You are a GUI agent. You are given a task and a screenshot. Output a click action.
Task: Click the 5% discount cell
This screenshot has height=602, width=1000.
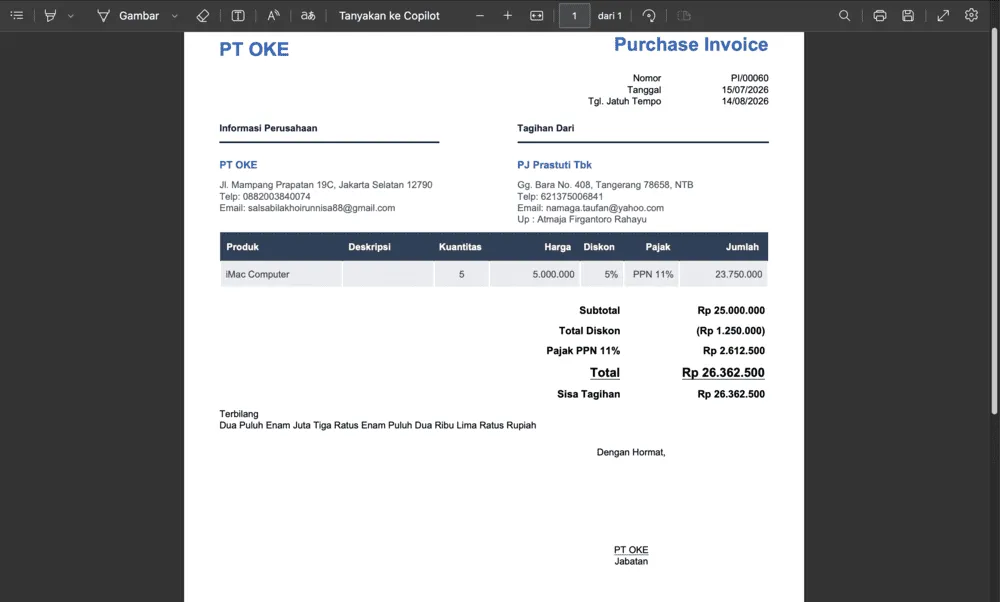click(602, 274)
